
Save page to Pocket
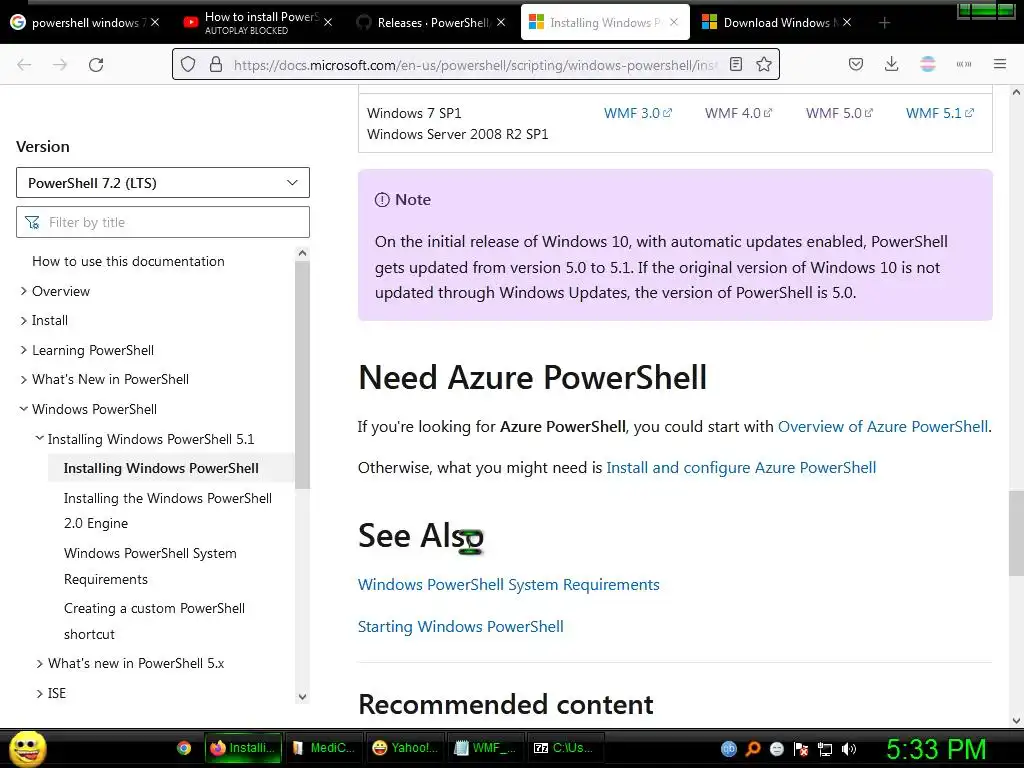pos(856,64)
